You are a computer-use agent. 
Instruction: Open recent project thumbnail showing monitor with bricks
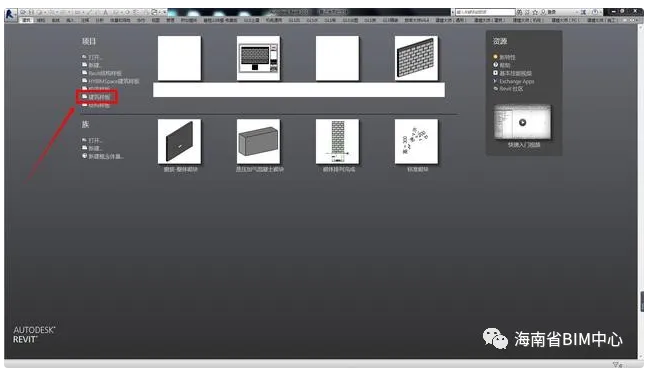coord(258,58)
